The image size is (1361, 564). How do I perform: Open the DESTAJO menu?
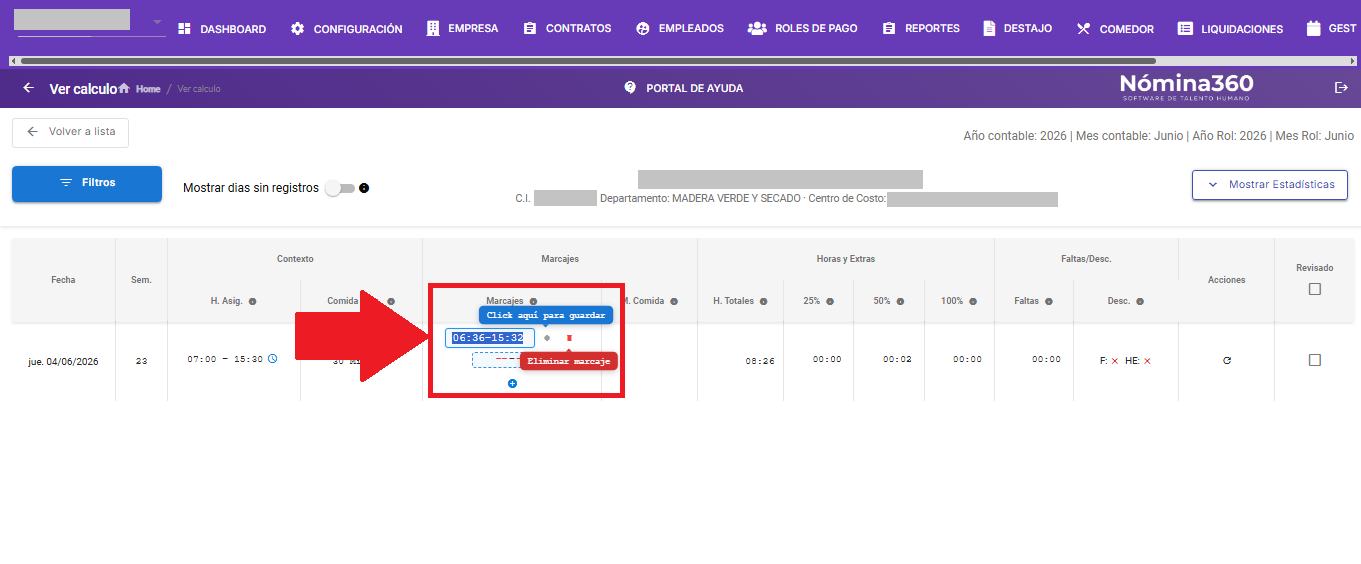1018,29
